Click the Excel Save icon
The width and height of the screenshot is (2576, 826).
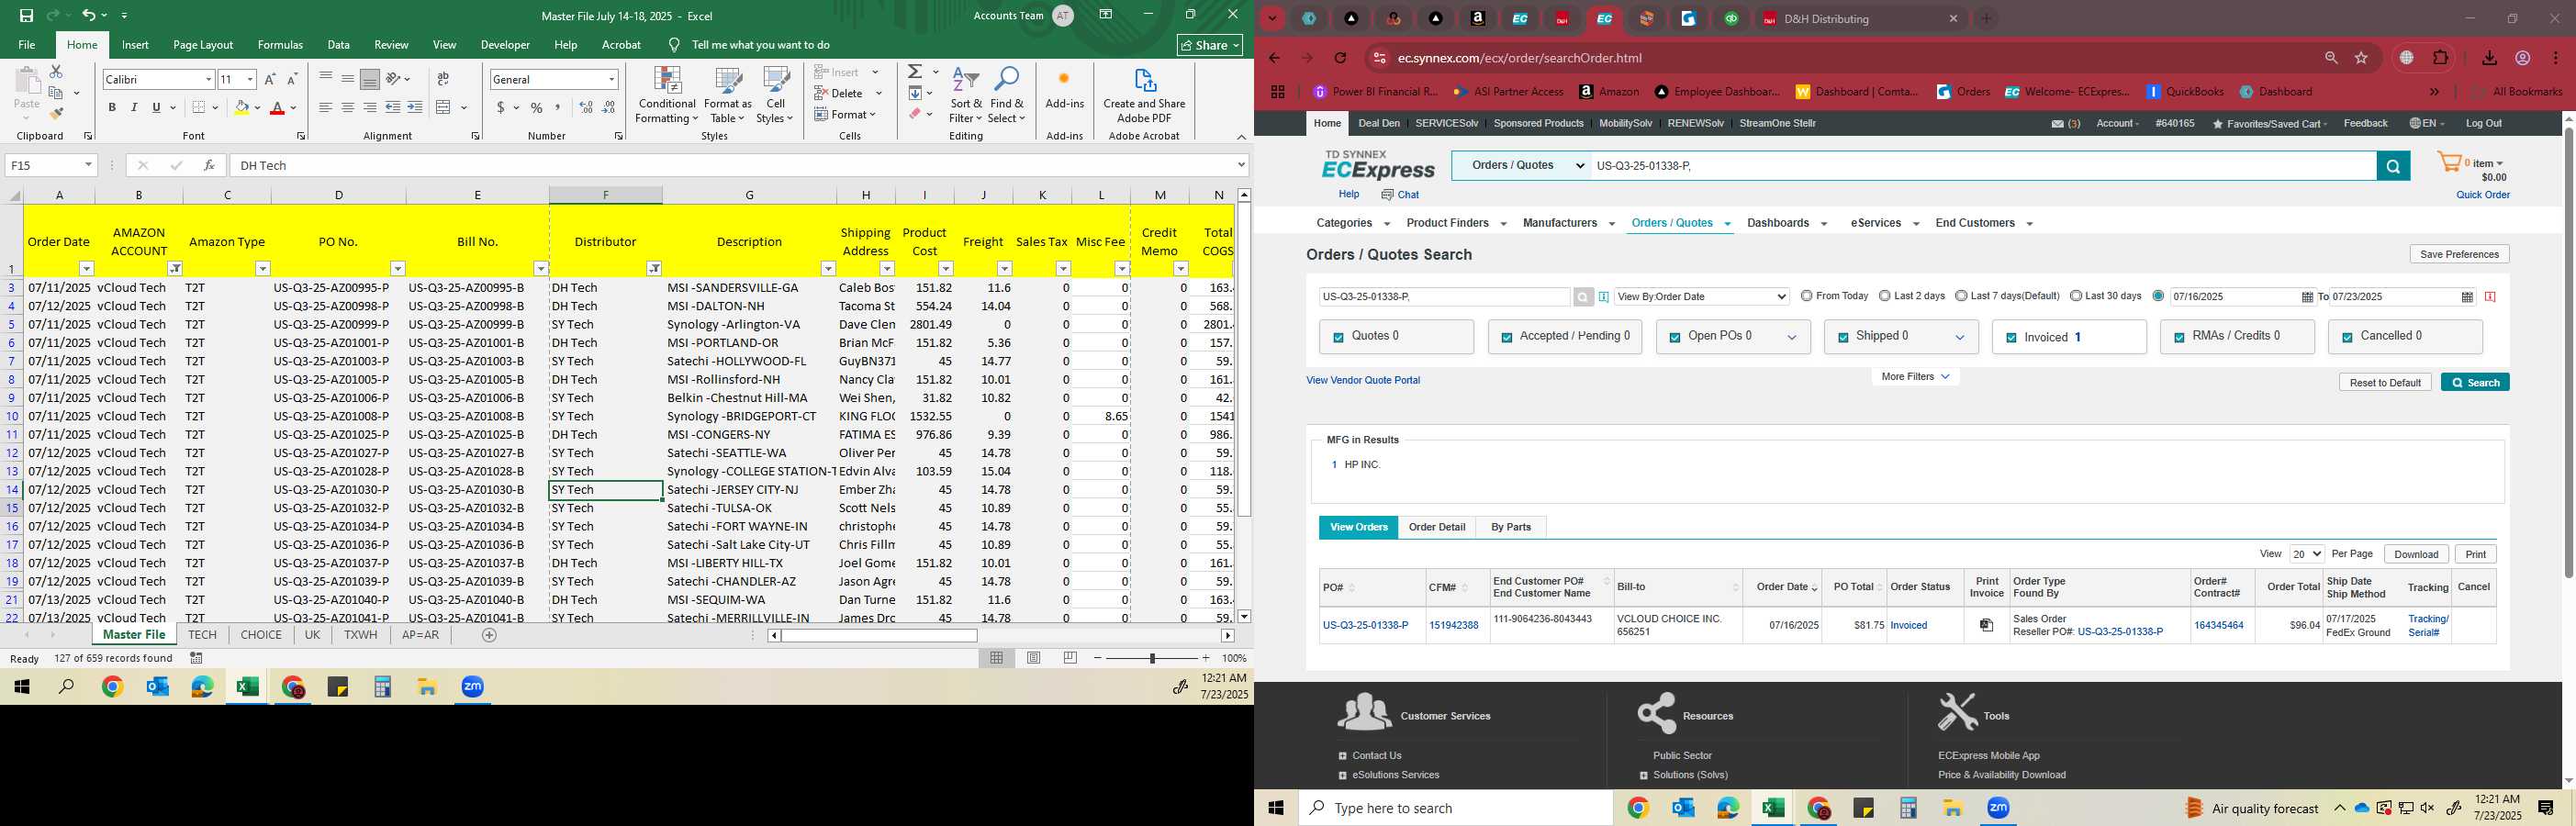pos(26,15)
